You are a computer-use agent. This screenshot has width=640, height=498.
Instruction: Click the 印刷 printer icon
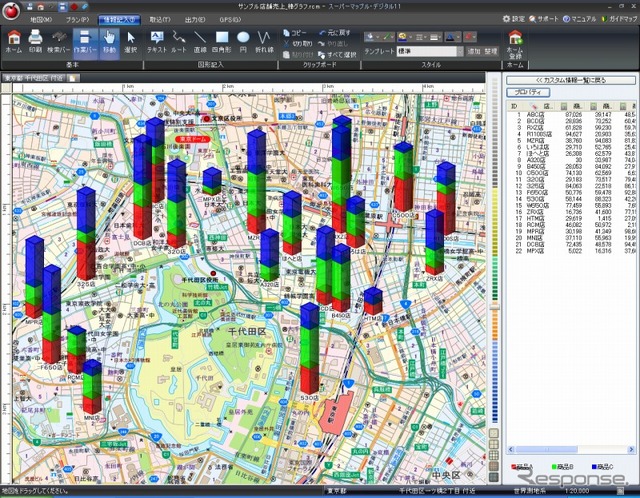pos(35,42)
